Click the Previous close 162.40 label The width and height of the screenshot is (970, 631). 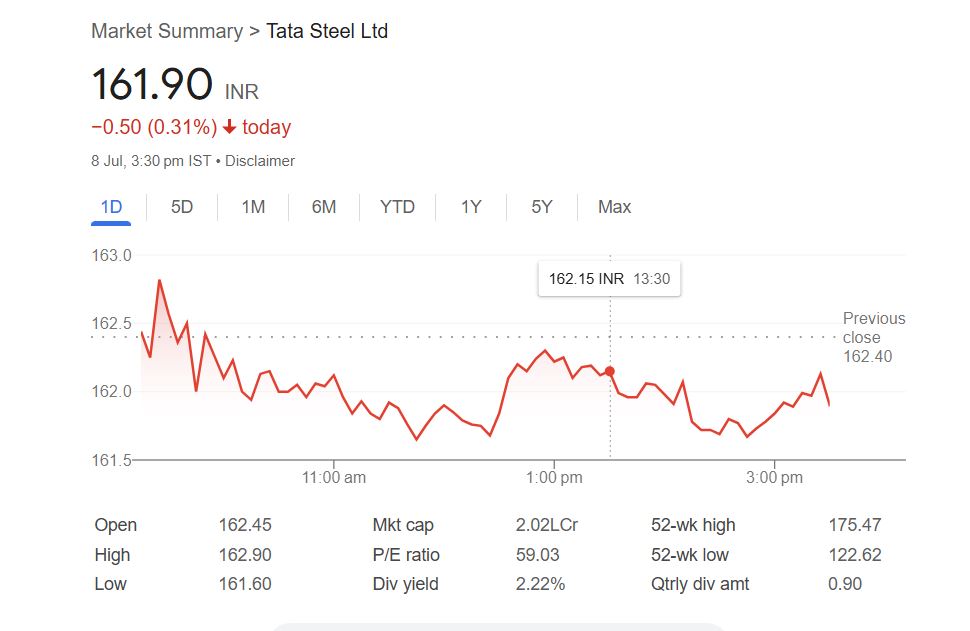click(873, 337)
